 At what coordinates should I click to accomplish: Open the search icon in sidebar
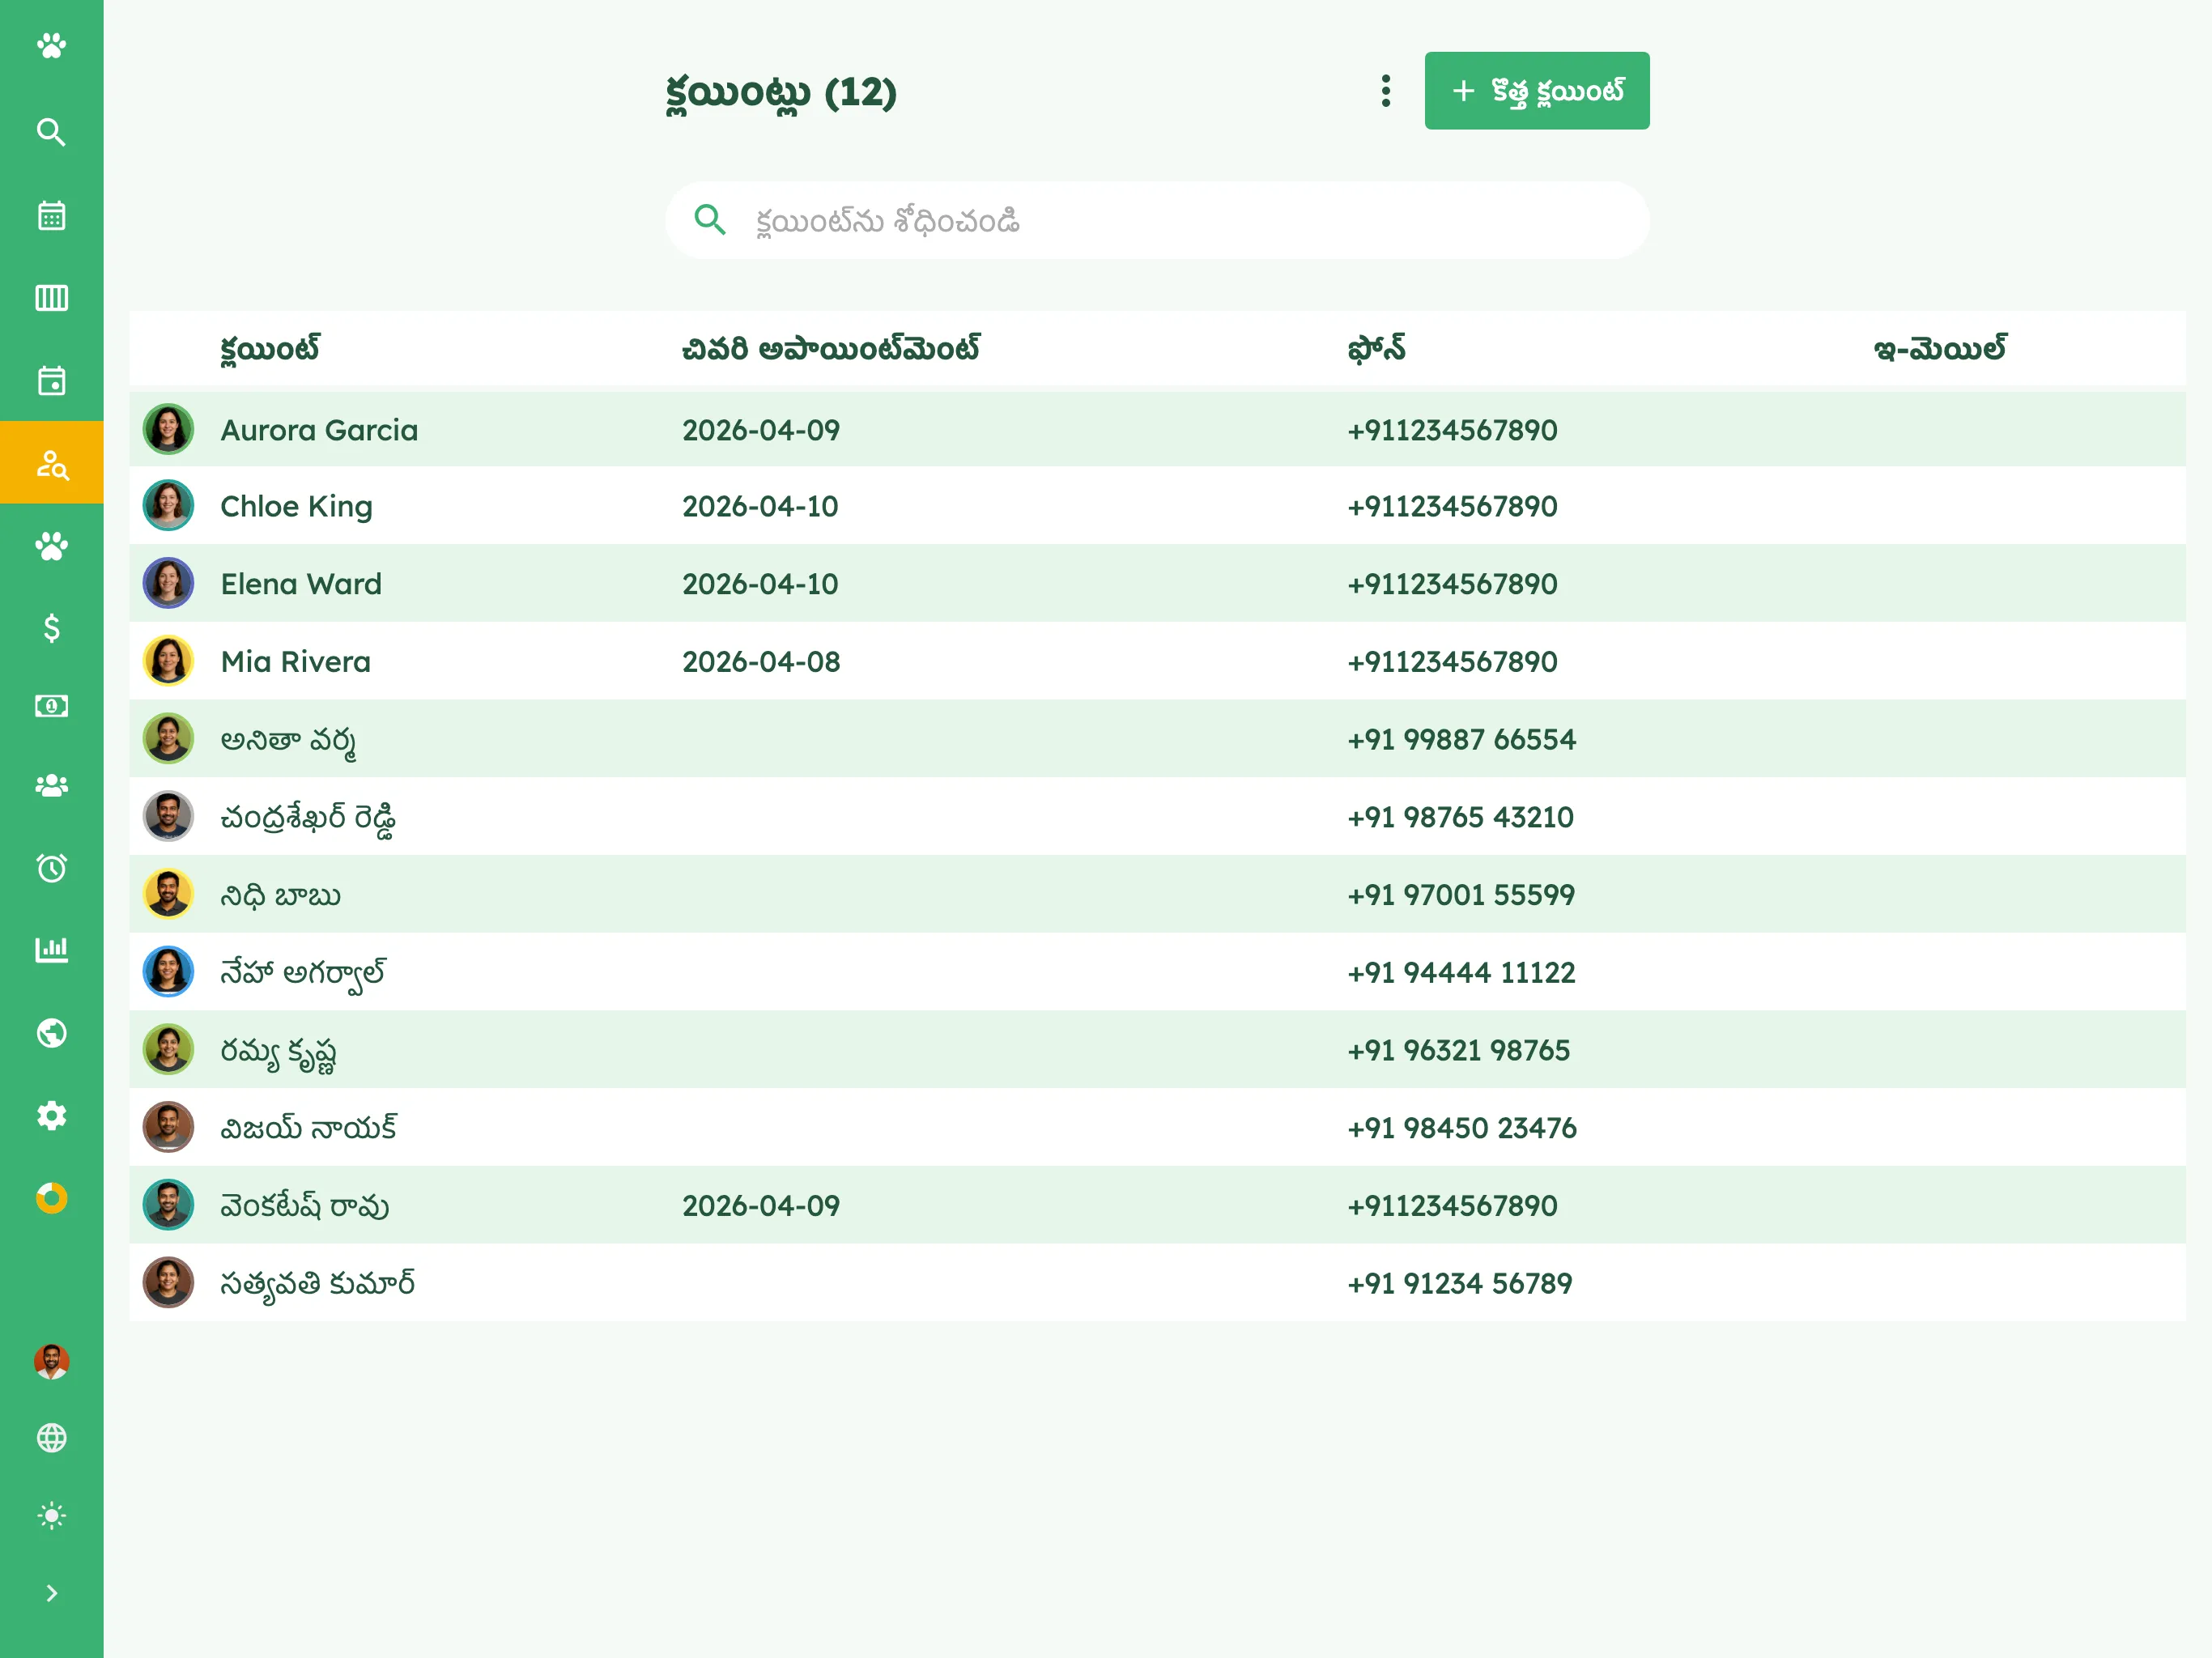(x=51, y=132)
